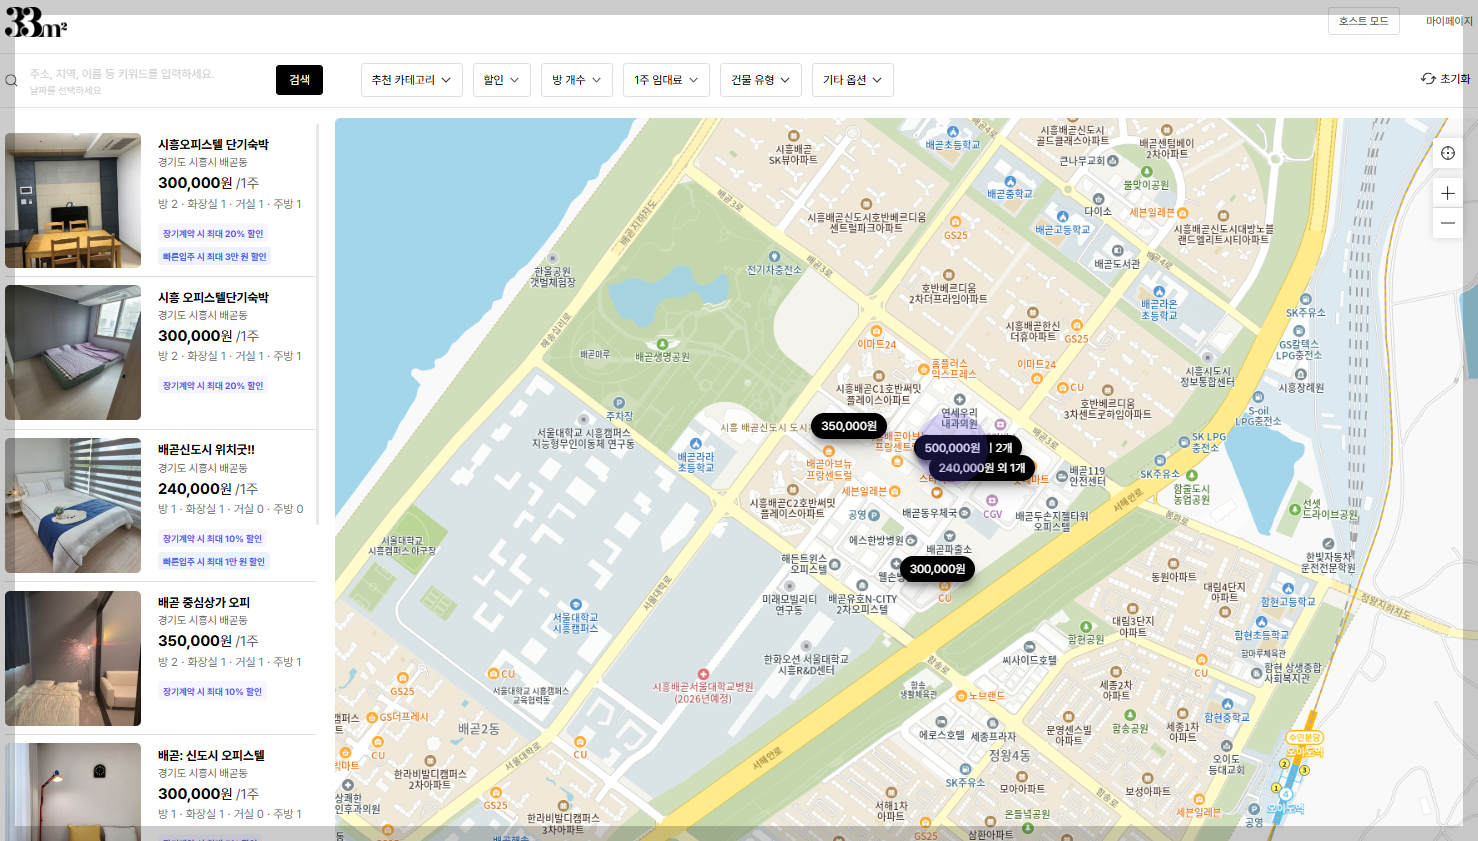Image resolution: width=1478 pixels, height=841 pixels.
Task: Click the 날짜를 선택하세요 date field
Action: 65,91
